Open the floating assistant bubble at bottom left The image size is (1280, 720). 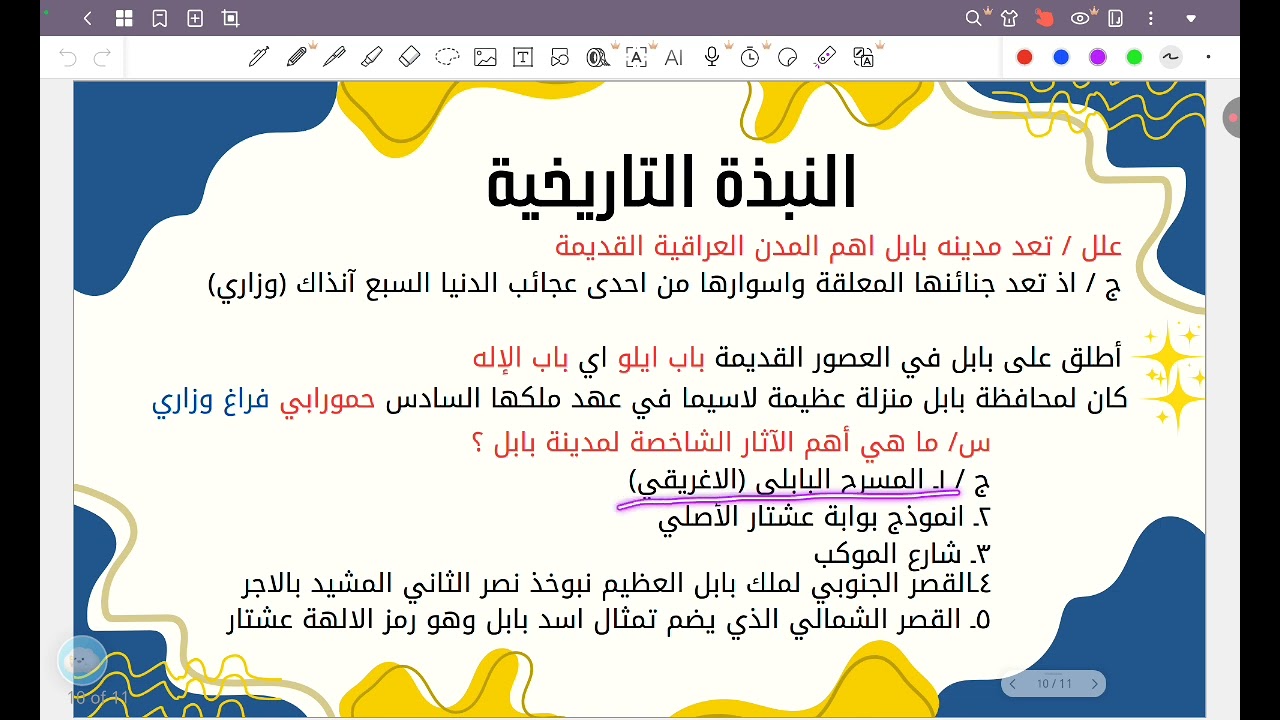pyautogui.click(x=82, y=660)
